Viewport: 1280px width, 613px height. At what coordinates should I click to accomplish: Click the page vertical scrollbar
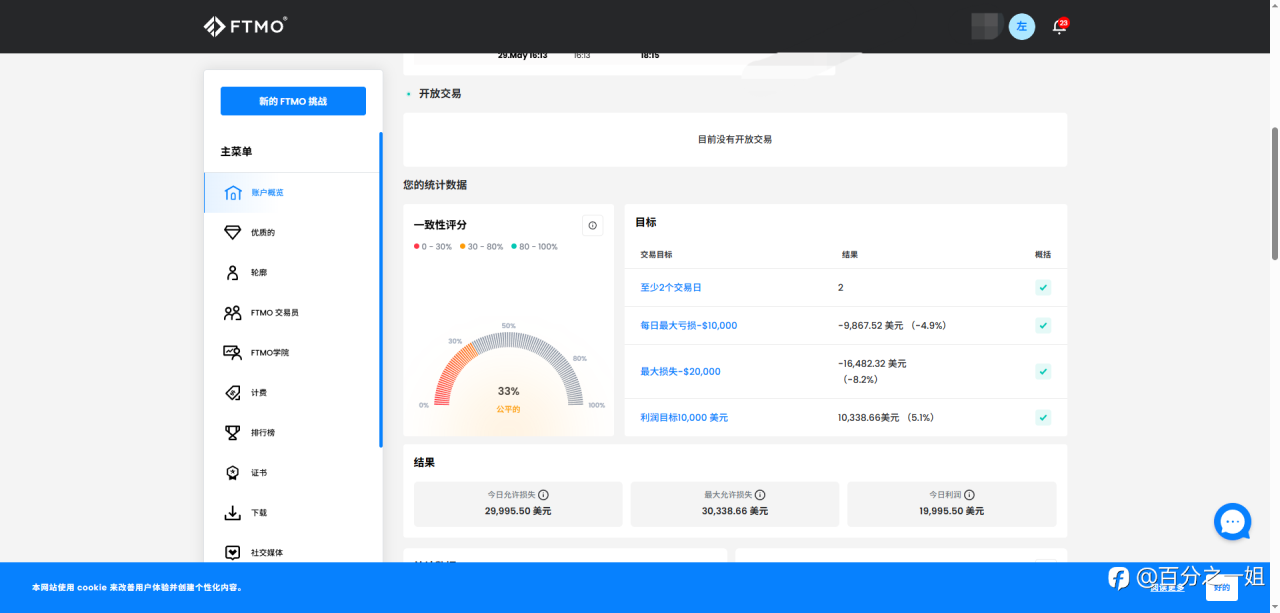1274,195
